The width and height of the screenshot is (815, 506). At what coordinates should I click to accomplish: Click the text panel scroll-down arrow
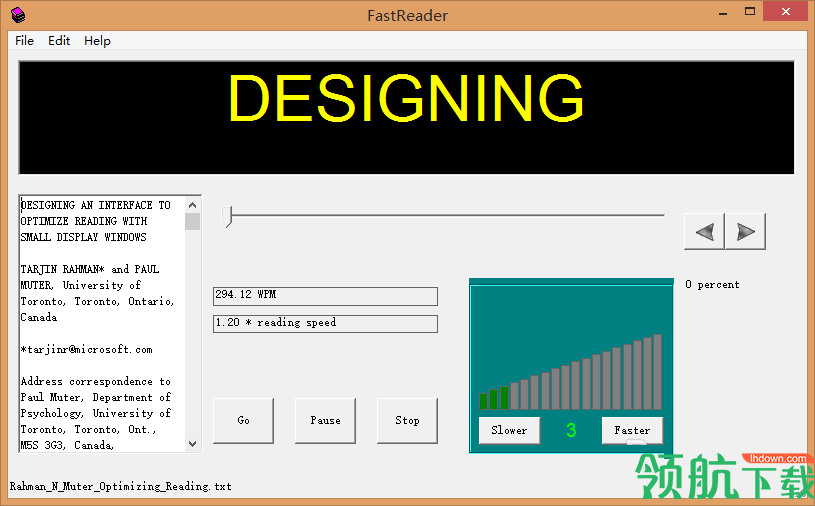192,444
